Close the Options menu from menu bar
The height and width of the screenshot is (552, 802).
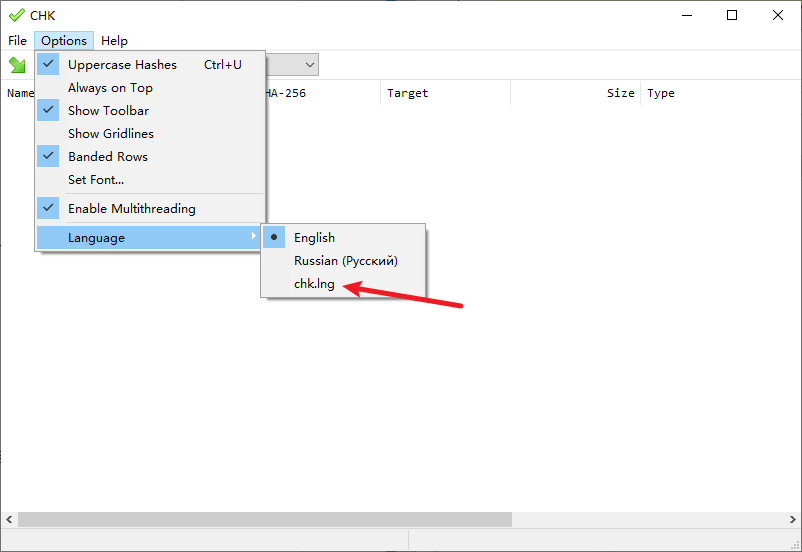tap(64, 41)
